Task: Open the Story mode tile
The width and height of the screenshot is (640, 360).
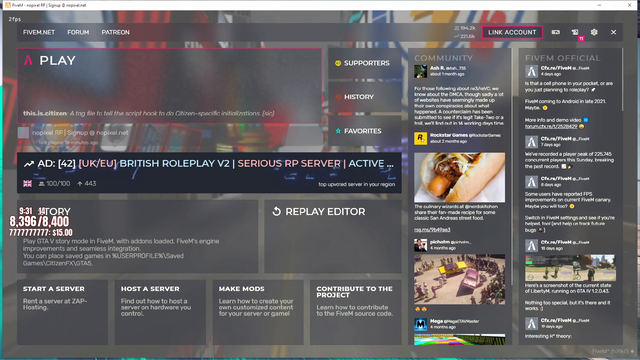Action: coord(137,236)
